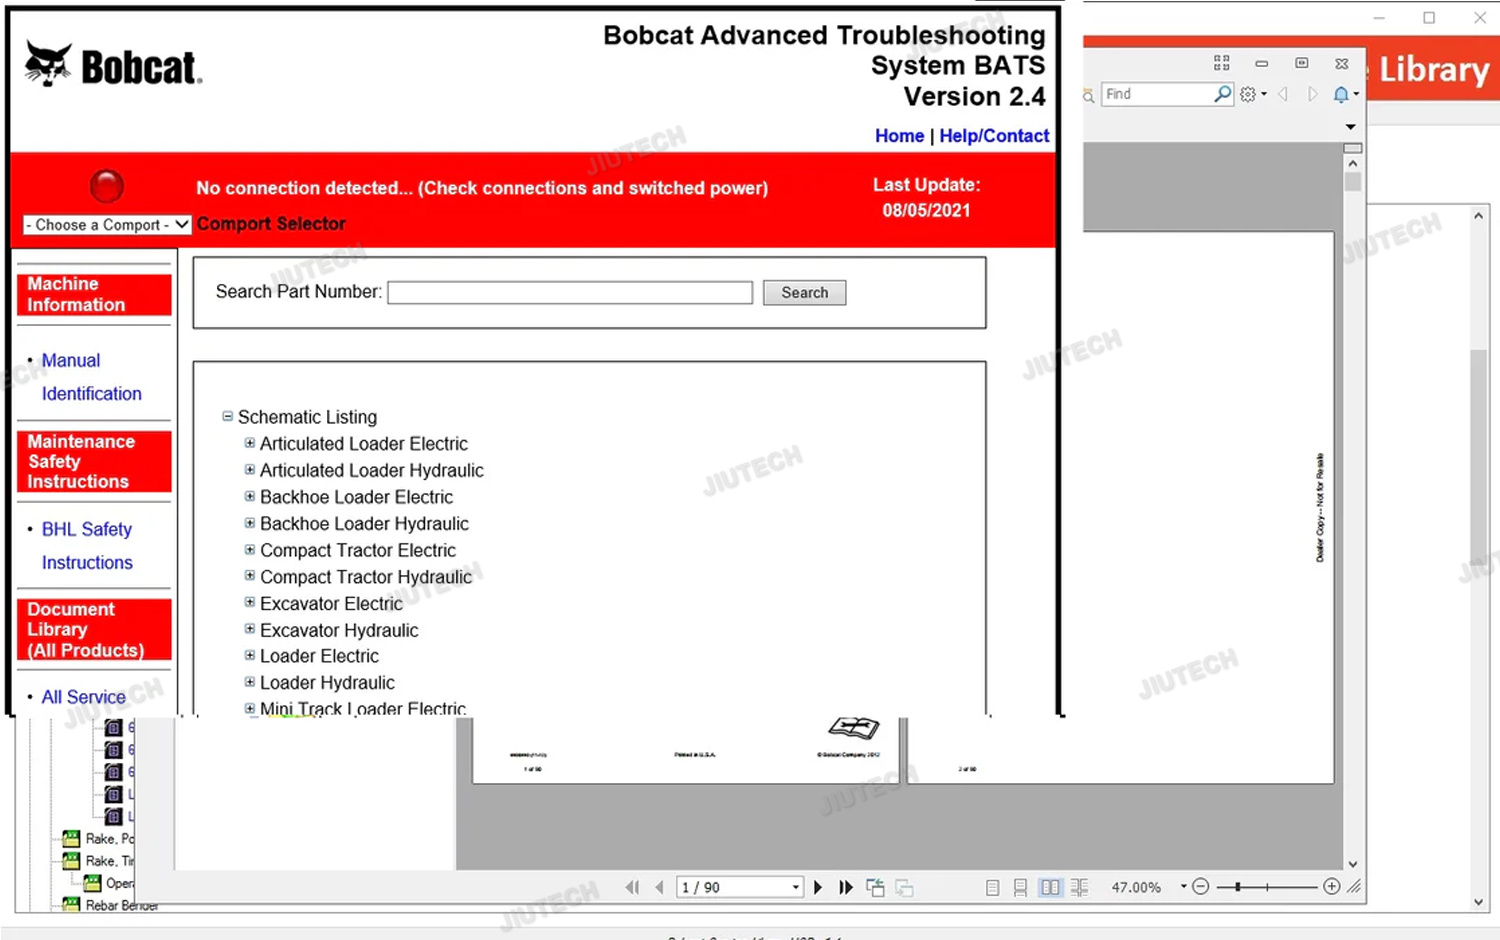The width and height of the screenshot is (1500, 940).
Task: Go to last page in viewer
Action: tap(846, 887)
